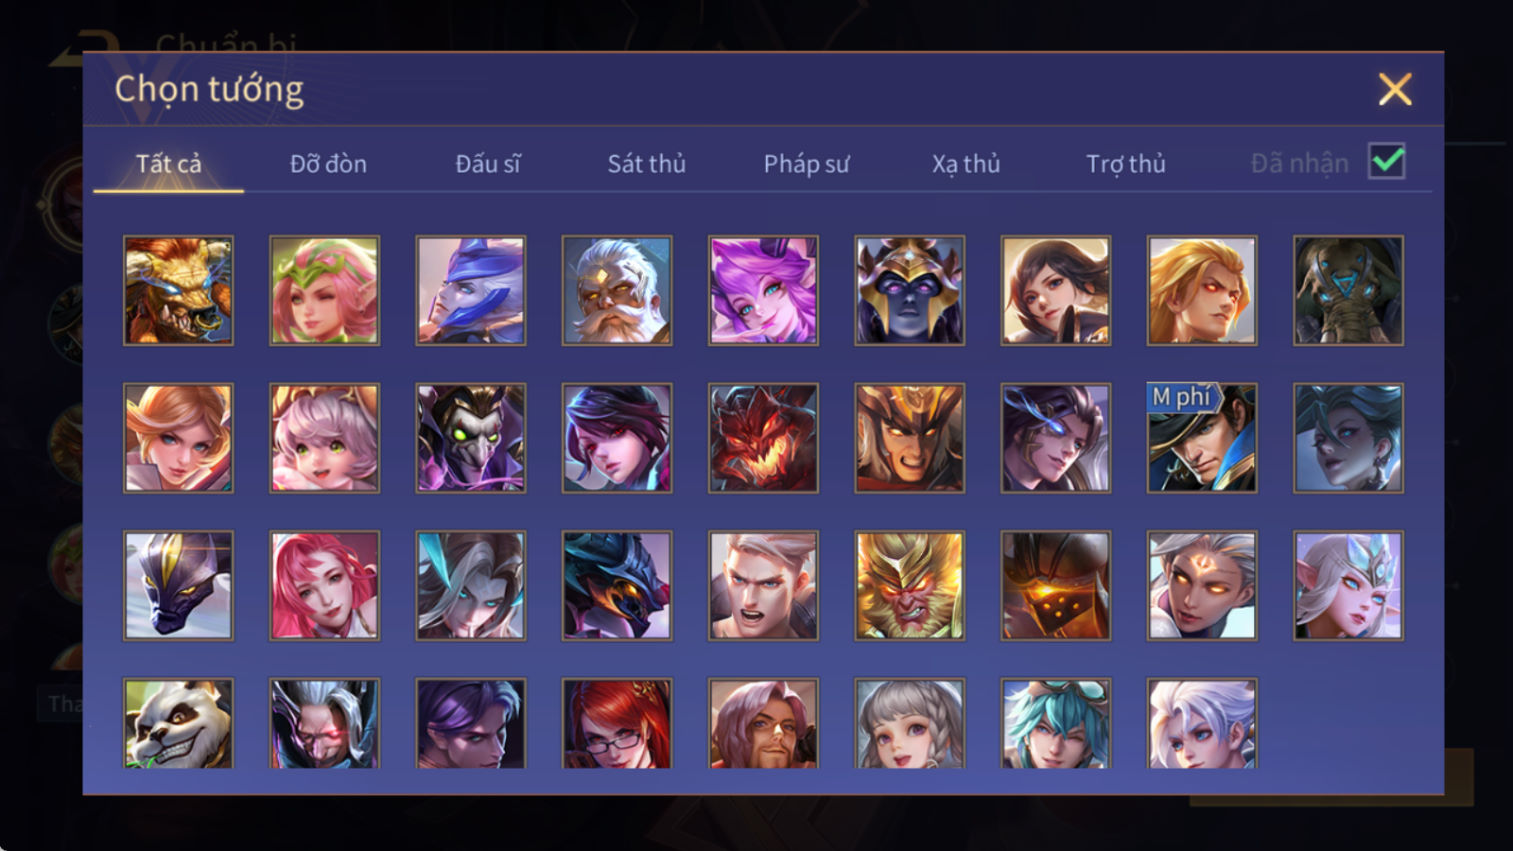Switch to the 'Đỡ đòn' tab
This screenshot has height=851, width=1513.
point(328,164)
